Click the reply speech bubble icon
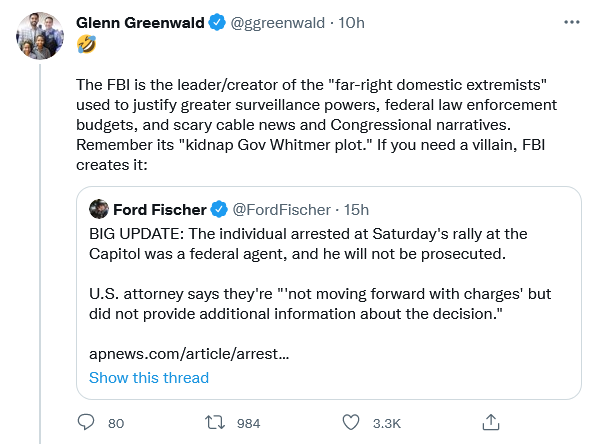This screenshot has width=598, height=444. coord(86,422)
